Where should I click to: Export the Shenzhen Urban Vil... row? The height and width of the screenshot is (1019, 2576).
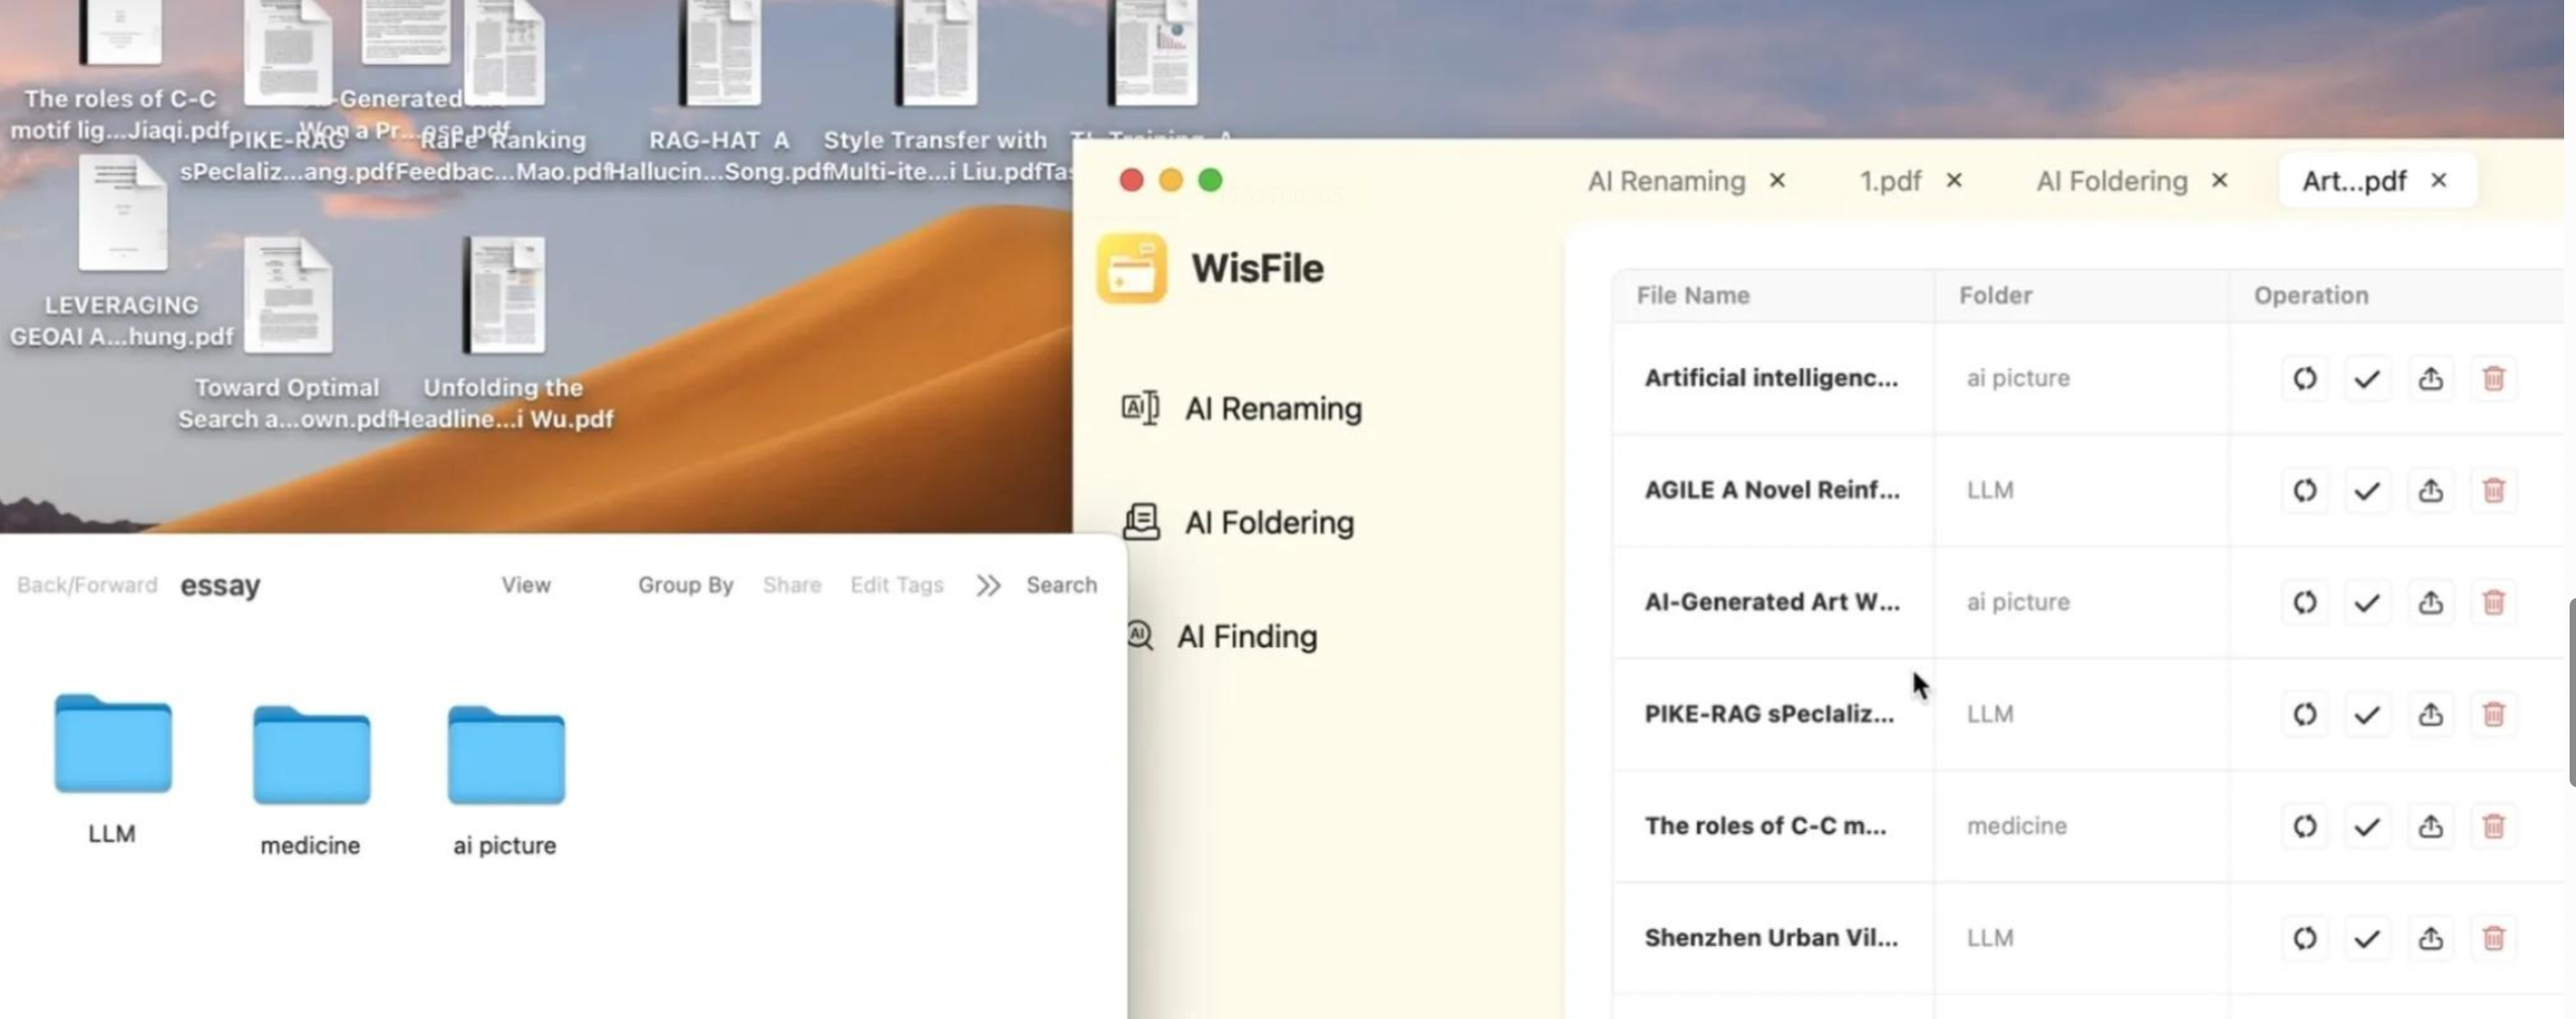(2431, 939)
